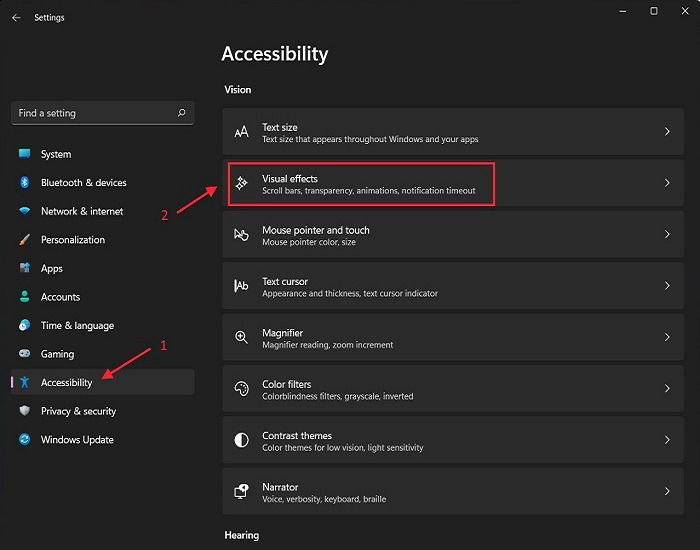Click the Vision section heading
Screen dimensions: 700x550
click(238, 90)
